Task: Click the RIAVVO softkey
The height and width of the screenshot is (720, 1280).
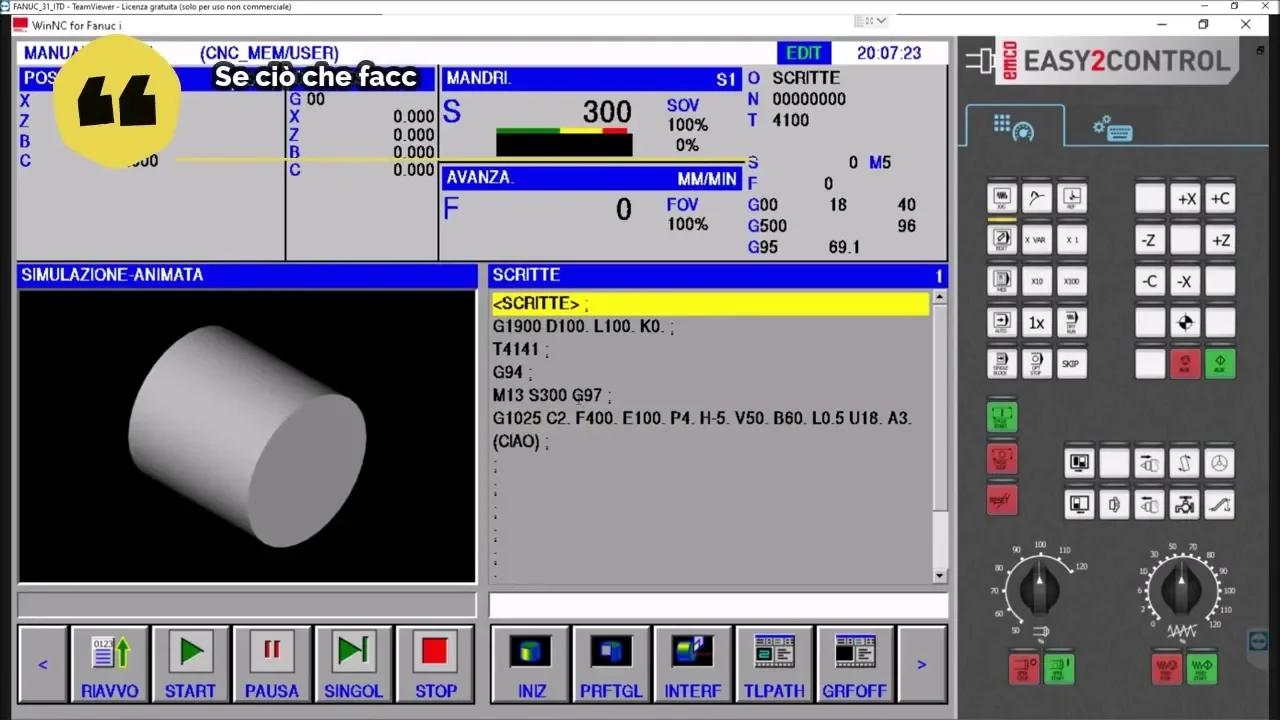Action: [109, 664]
